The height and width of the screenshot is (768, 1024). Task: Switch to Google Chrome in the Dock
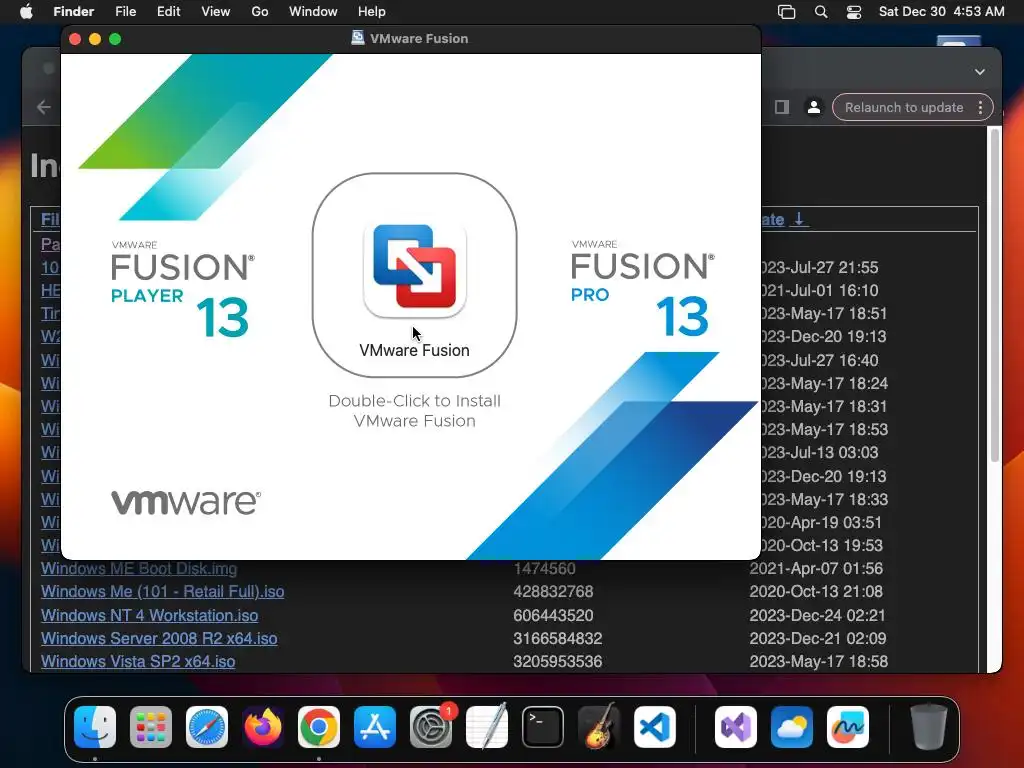[319, 727]
